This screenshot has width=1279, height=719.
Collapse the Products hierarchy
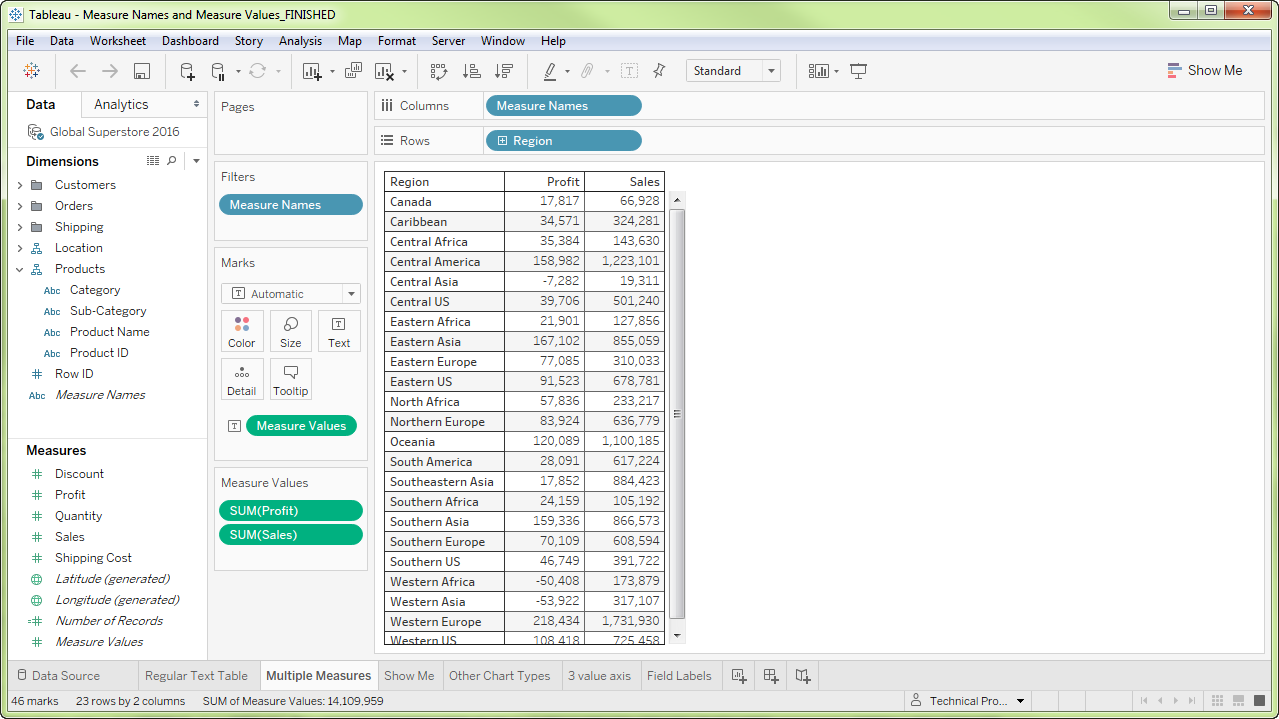[20, 269]
